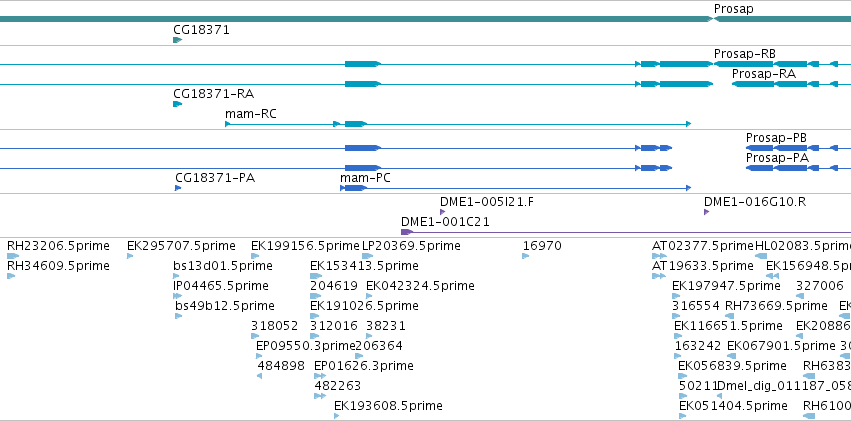
Task: Click the bs49b12.5prime label
Action: click(x=225, y=306)
